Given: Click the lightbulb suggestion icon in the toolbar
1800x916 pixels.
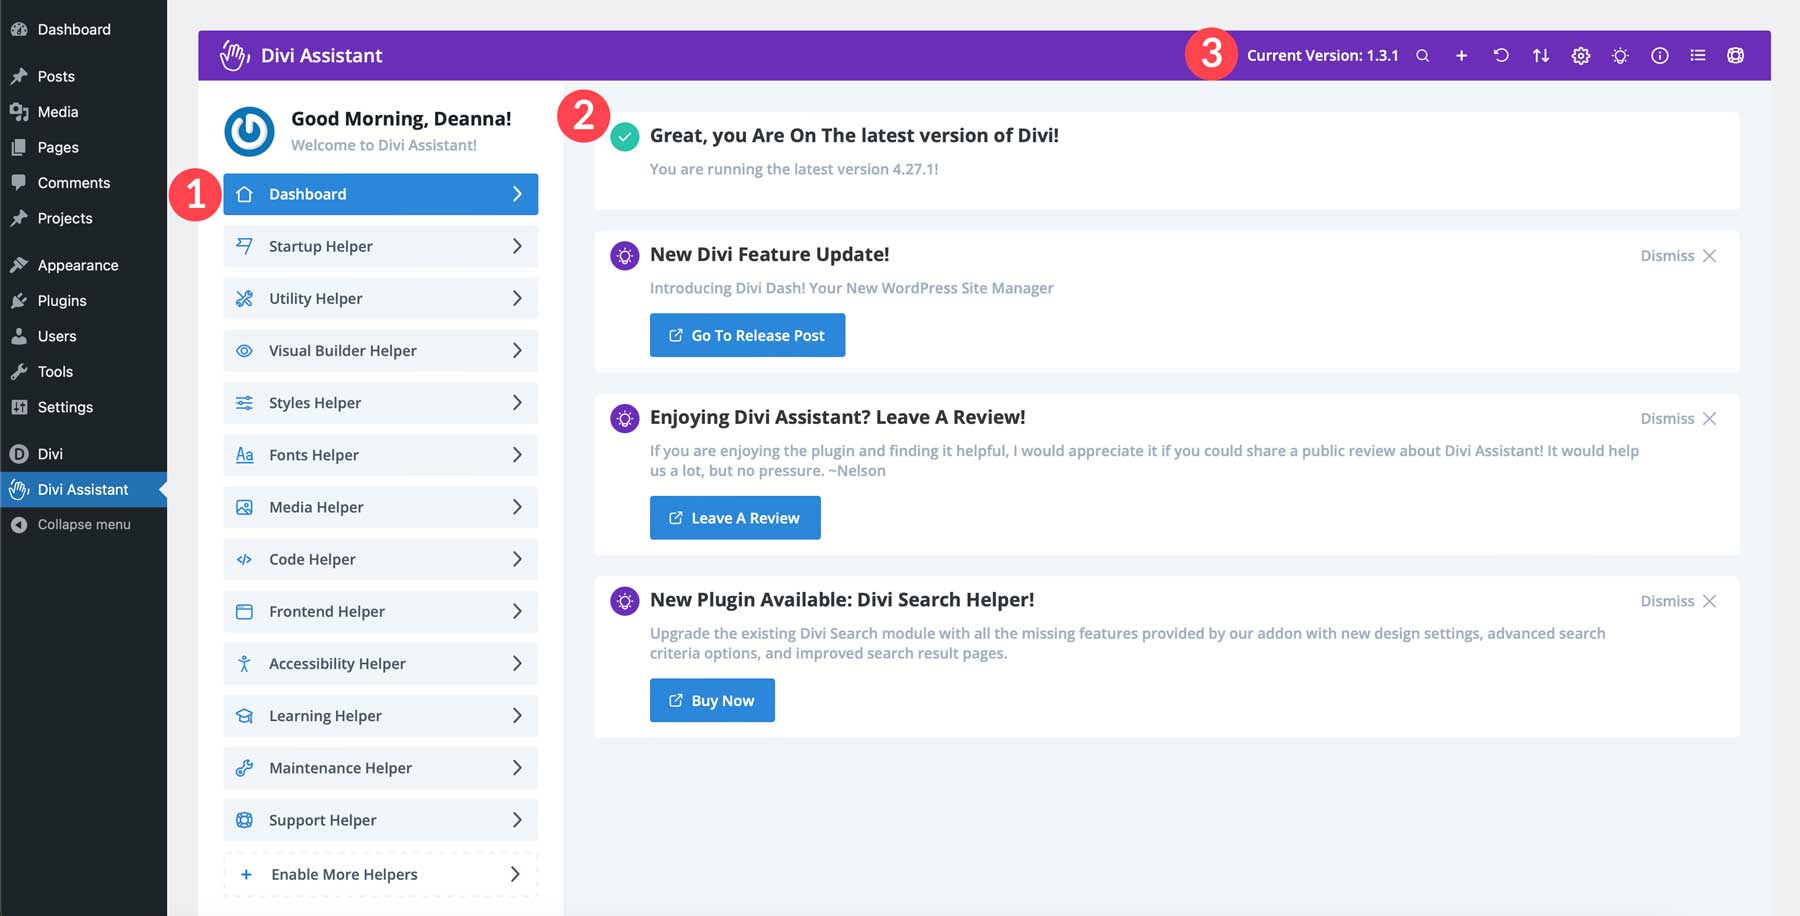Looking at the screenshot, I should pos(1619,55).
